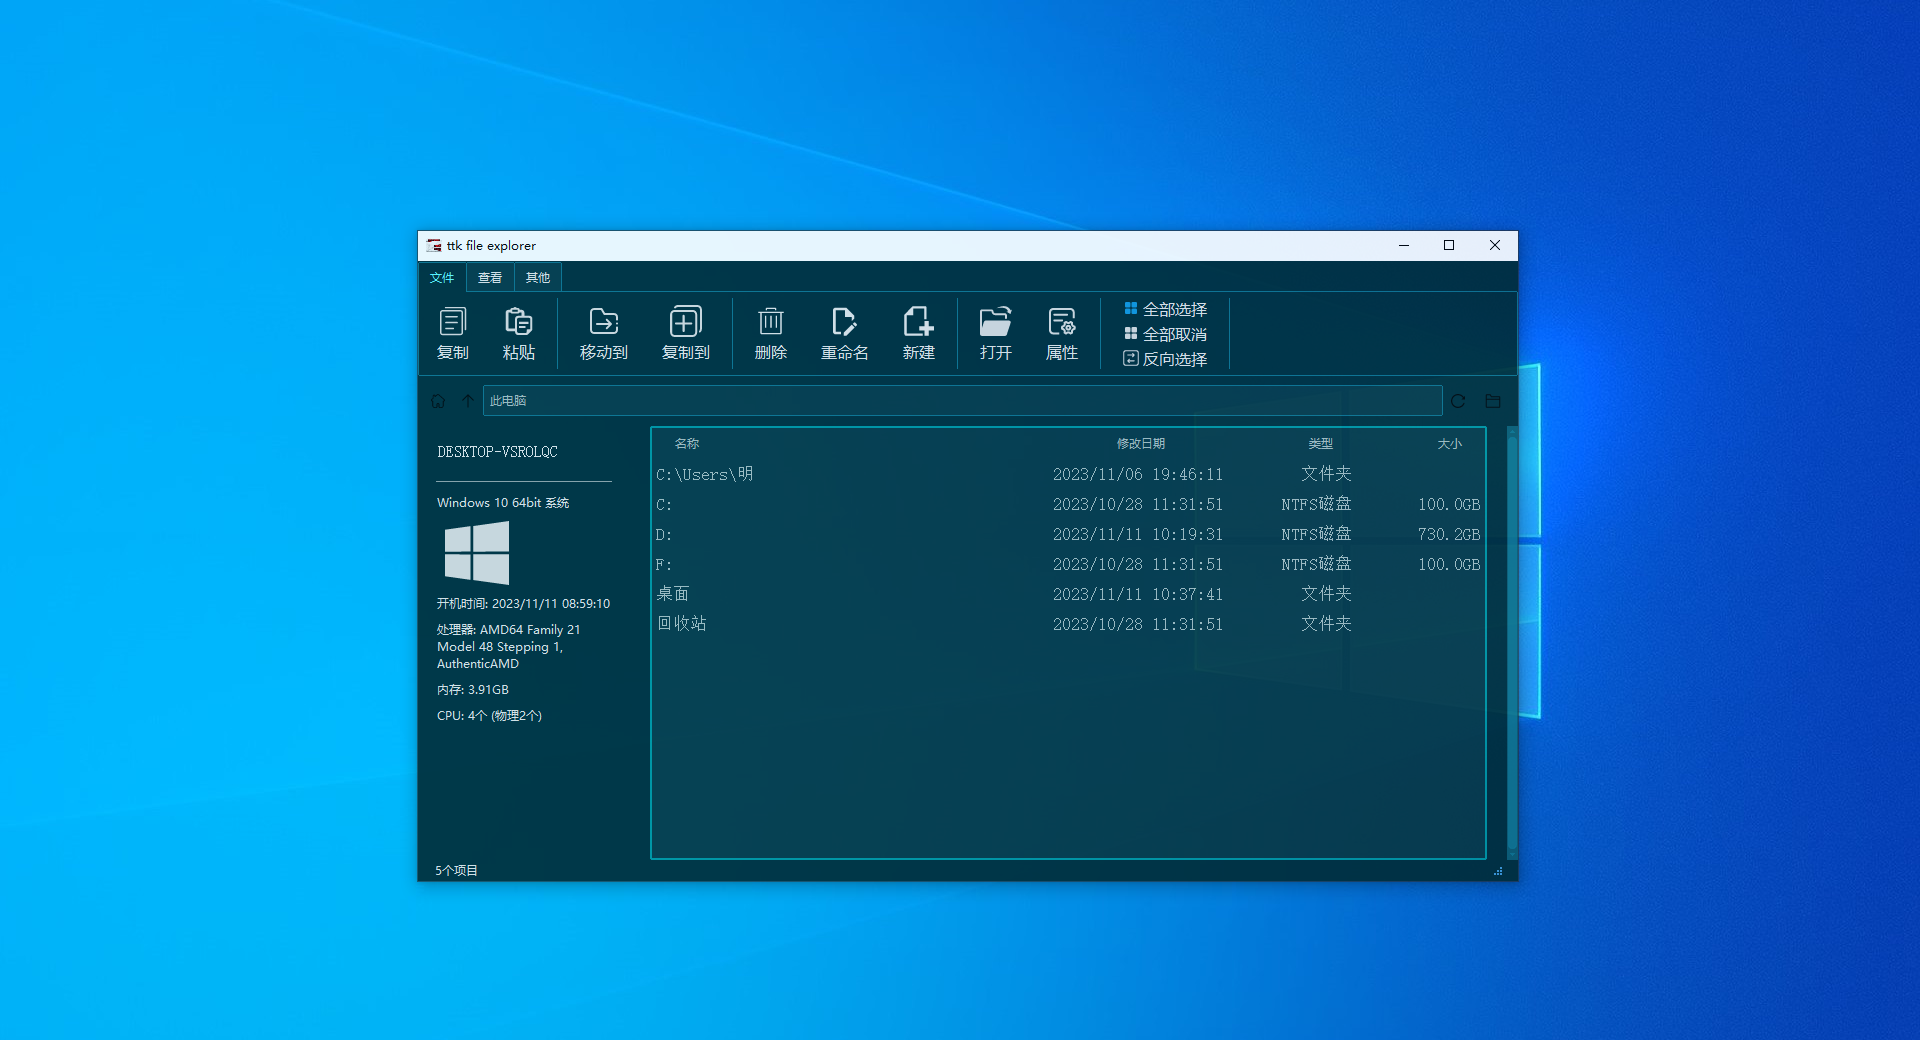Click the up-arrow parent folder icon
The image size is (1920, 1040).
tap(467, 401)
